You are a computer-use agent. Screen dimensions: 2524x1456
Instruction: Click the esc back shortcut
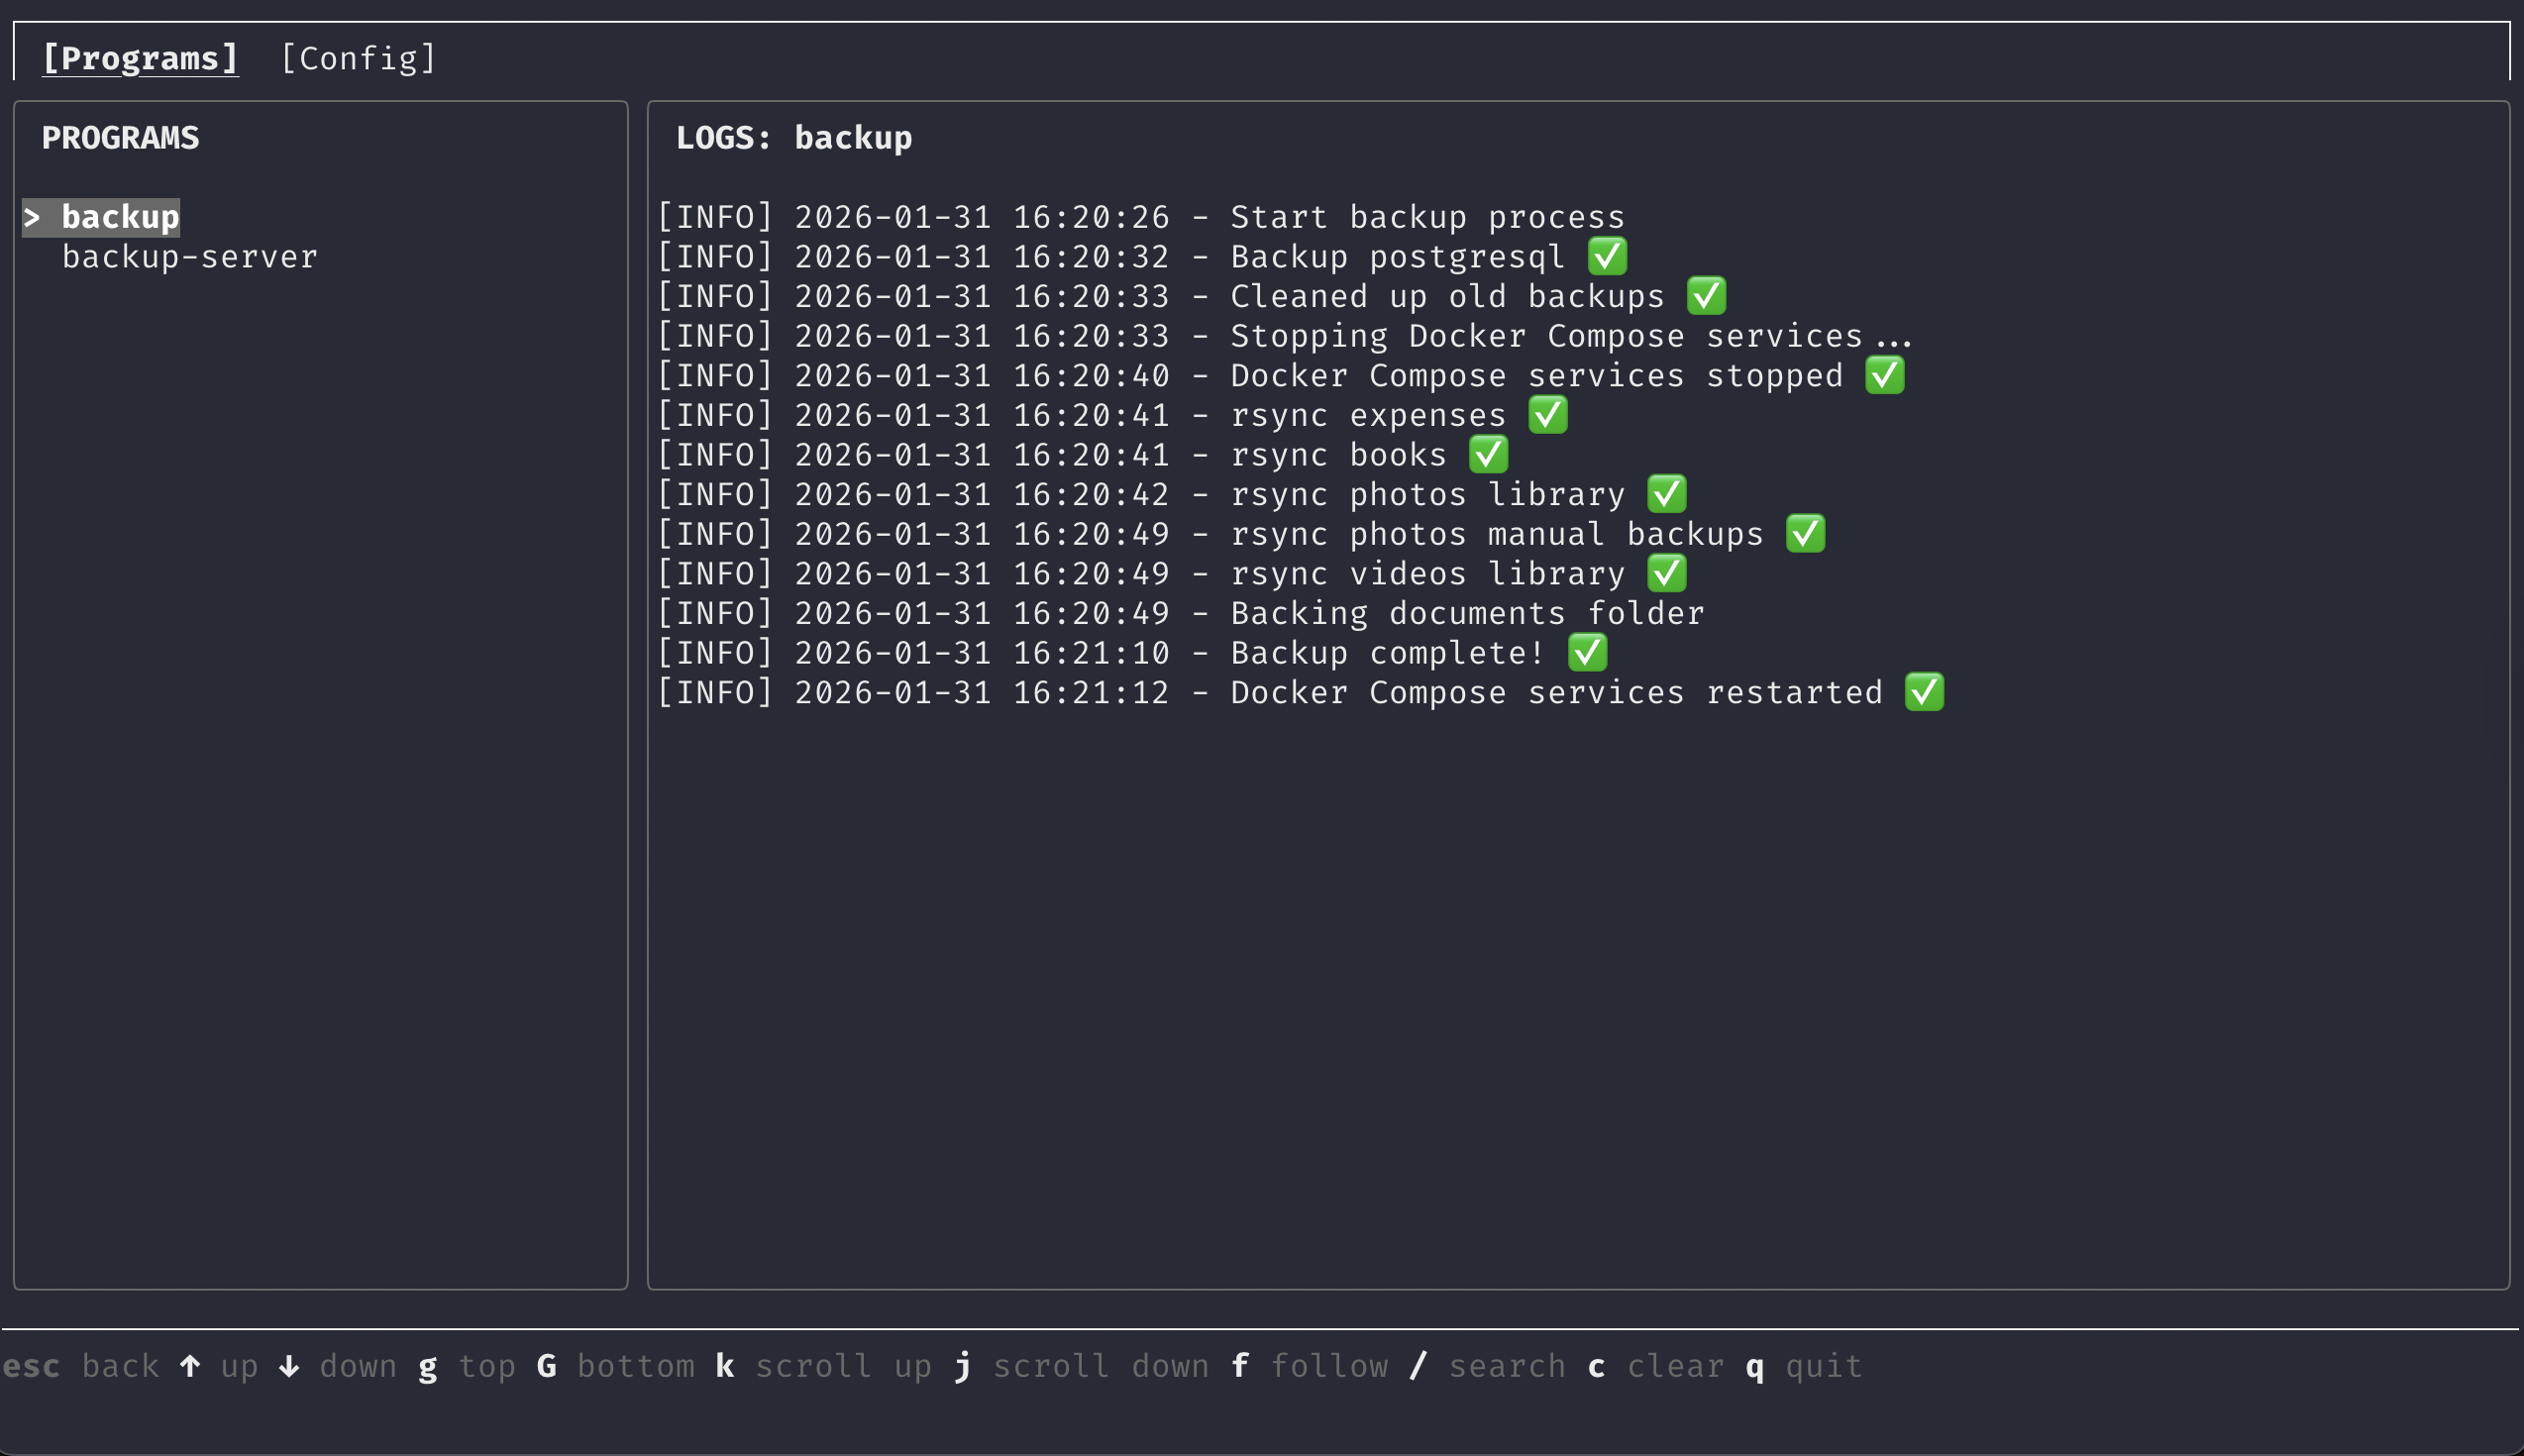32,1366
